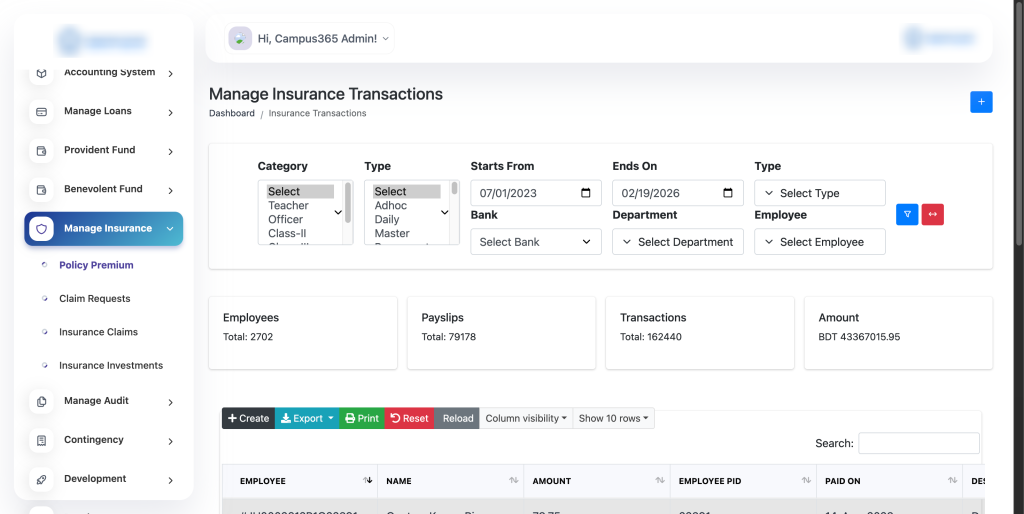Click the red reset filters arrow icon
This screenshot has width=1024, height=514.
(x=932, y=214)
